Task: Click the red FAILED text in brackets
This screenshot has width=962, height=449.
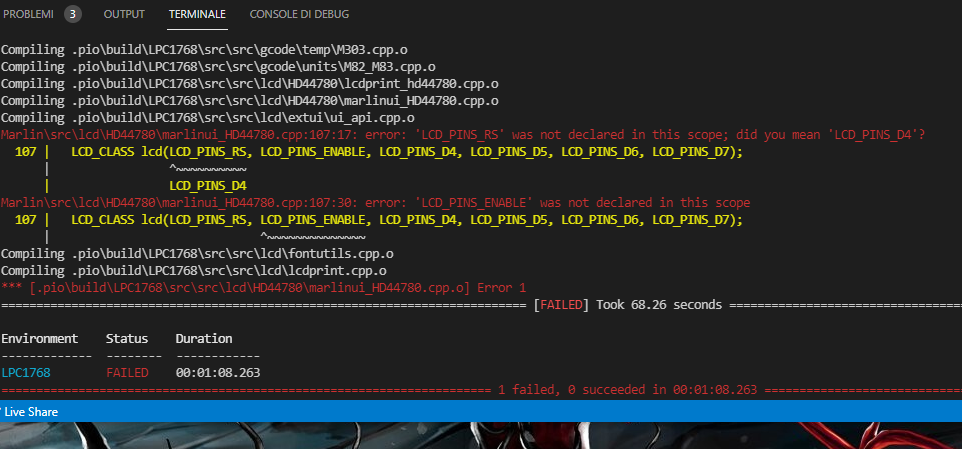Action: point(561,305)
